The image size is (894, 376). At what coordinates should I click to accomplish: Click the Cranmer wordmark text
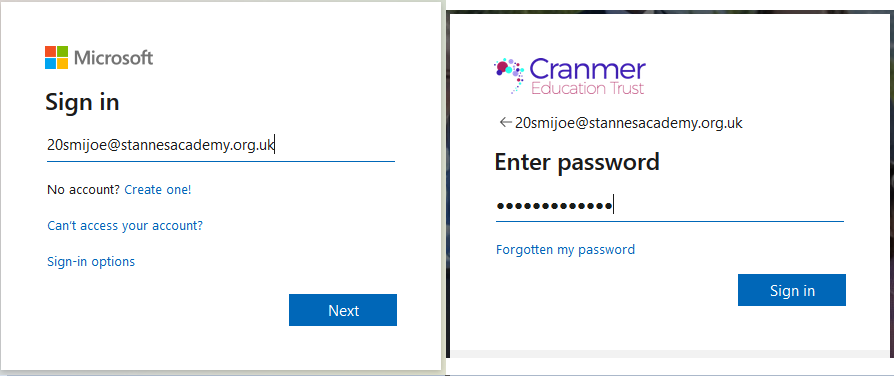coord(587,70)
